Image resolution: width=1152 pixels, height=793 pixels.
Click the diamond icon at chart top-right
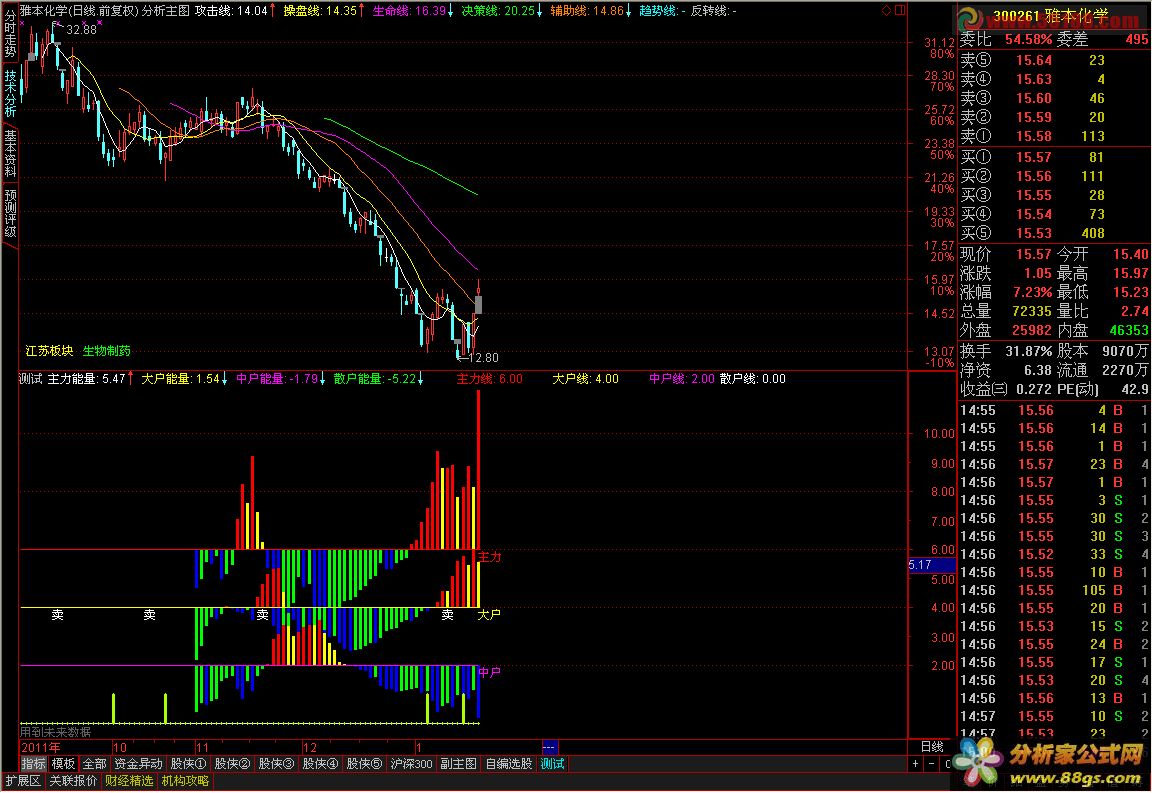[x=886, y=10]
